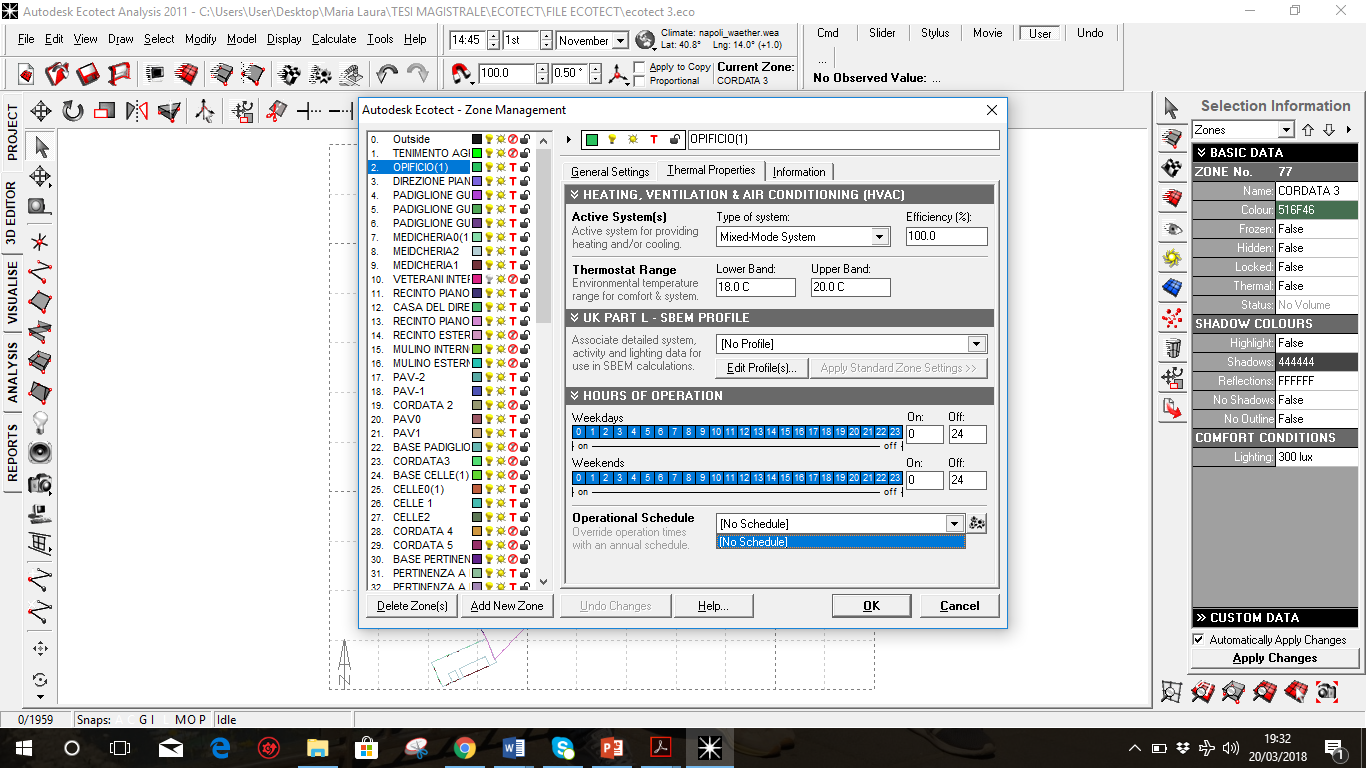Click the scissors cut tool icon

pyautogui.click(x=277, y=111)
